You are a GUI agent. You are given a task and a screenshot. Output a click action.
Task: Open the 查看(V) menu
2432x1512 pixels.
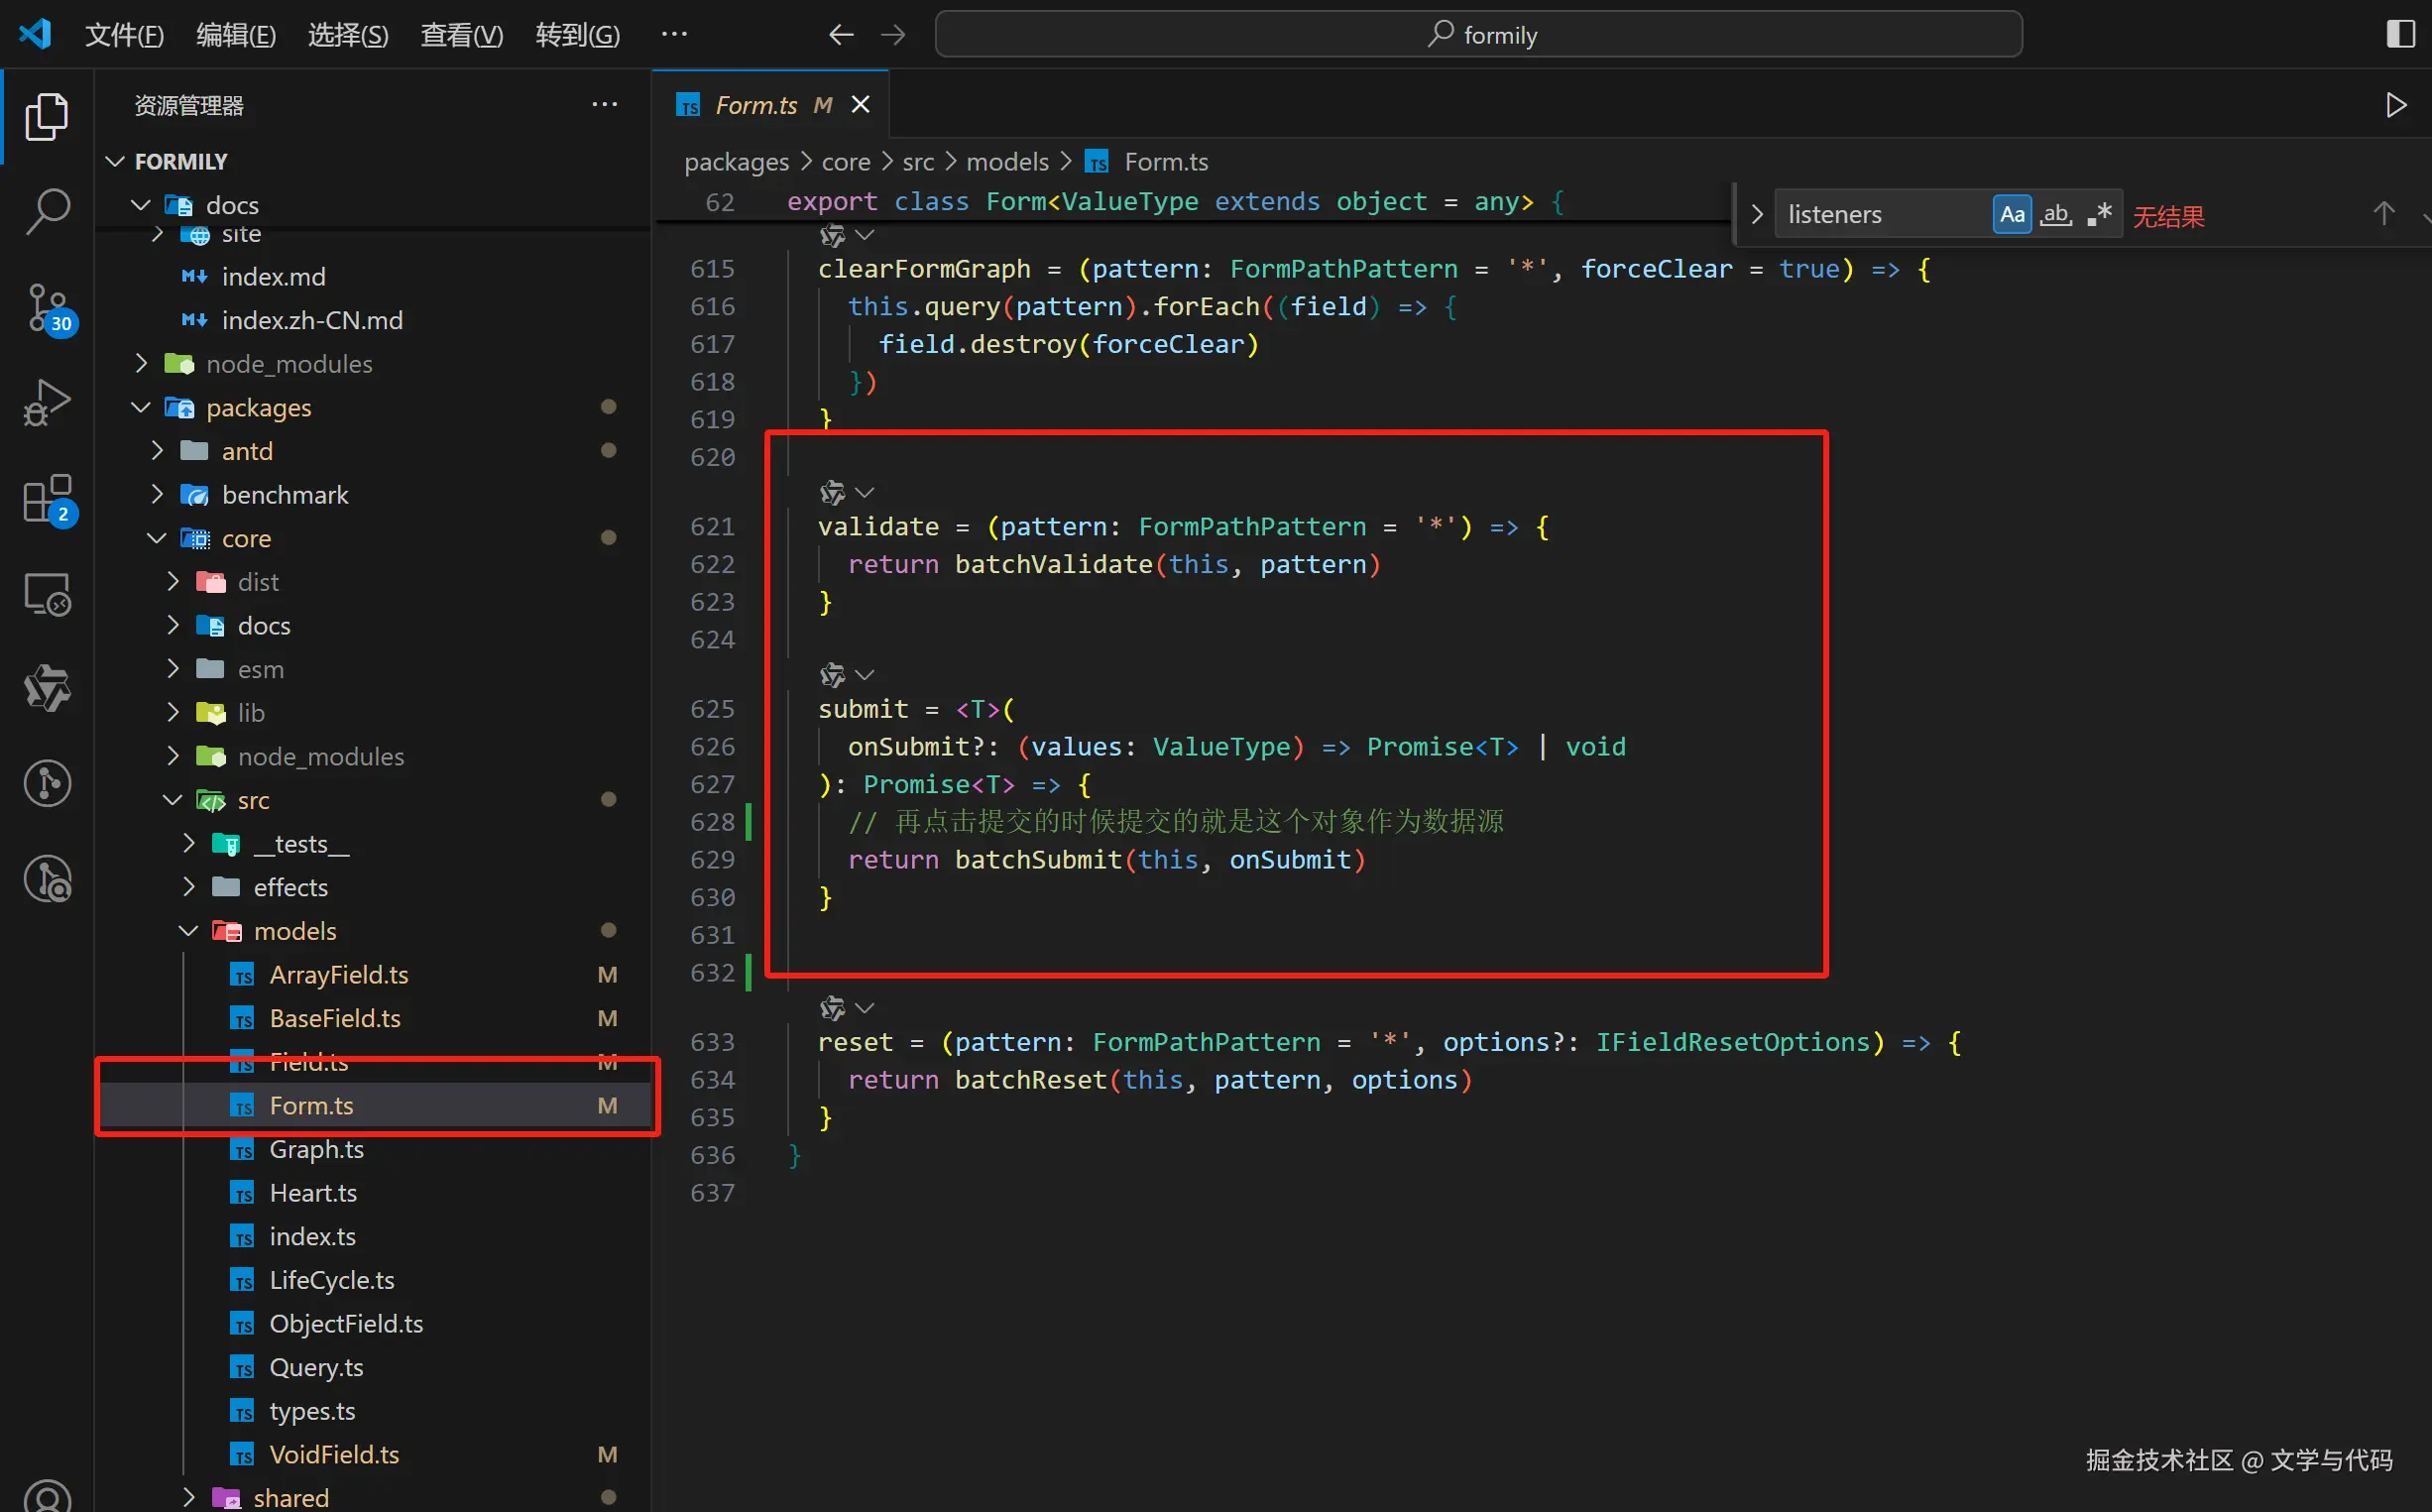click(461, 35)
